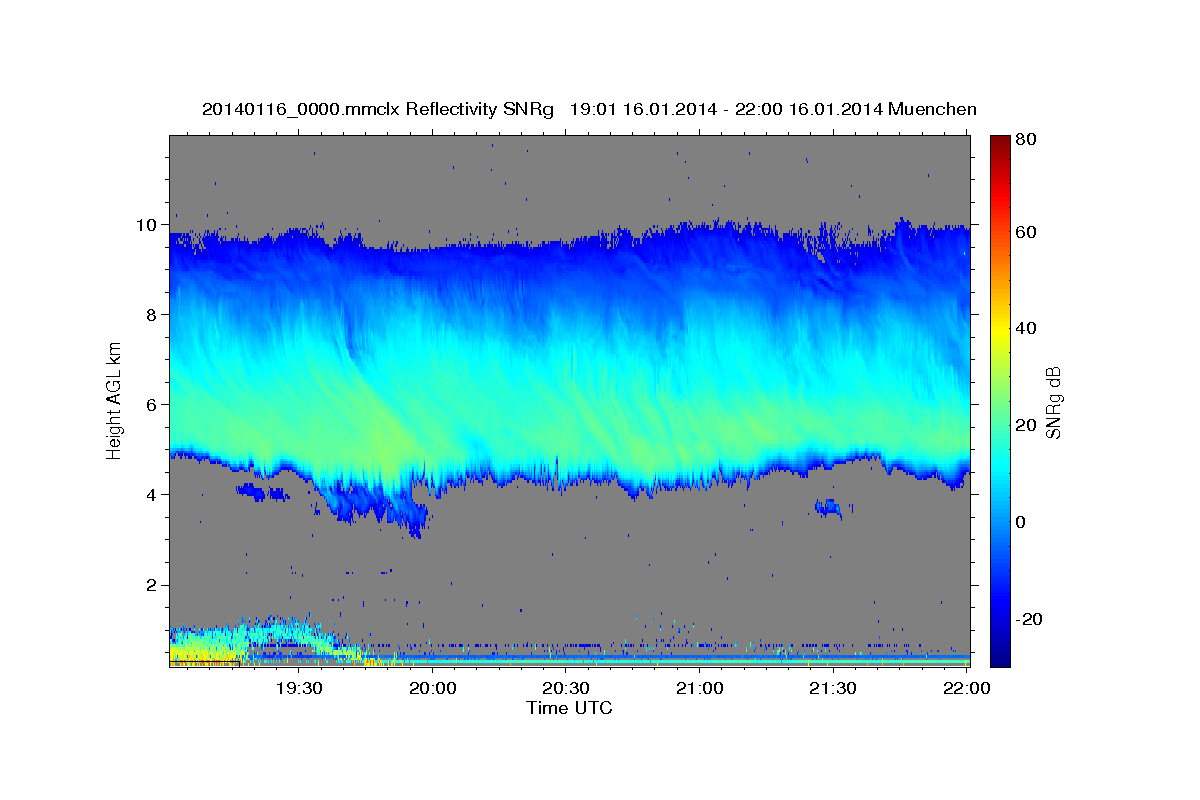The width and height of the screenshot is (1200, 800).
Task: Click the height tick label 8
Action: pos(153,314)
